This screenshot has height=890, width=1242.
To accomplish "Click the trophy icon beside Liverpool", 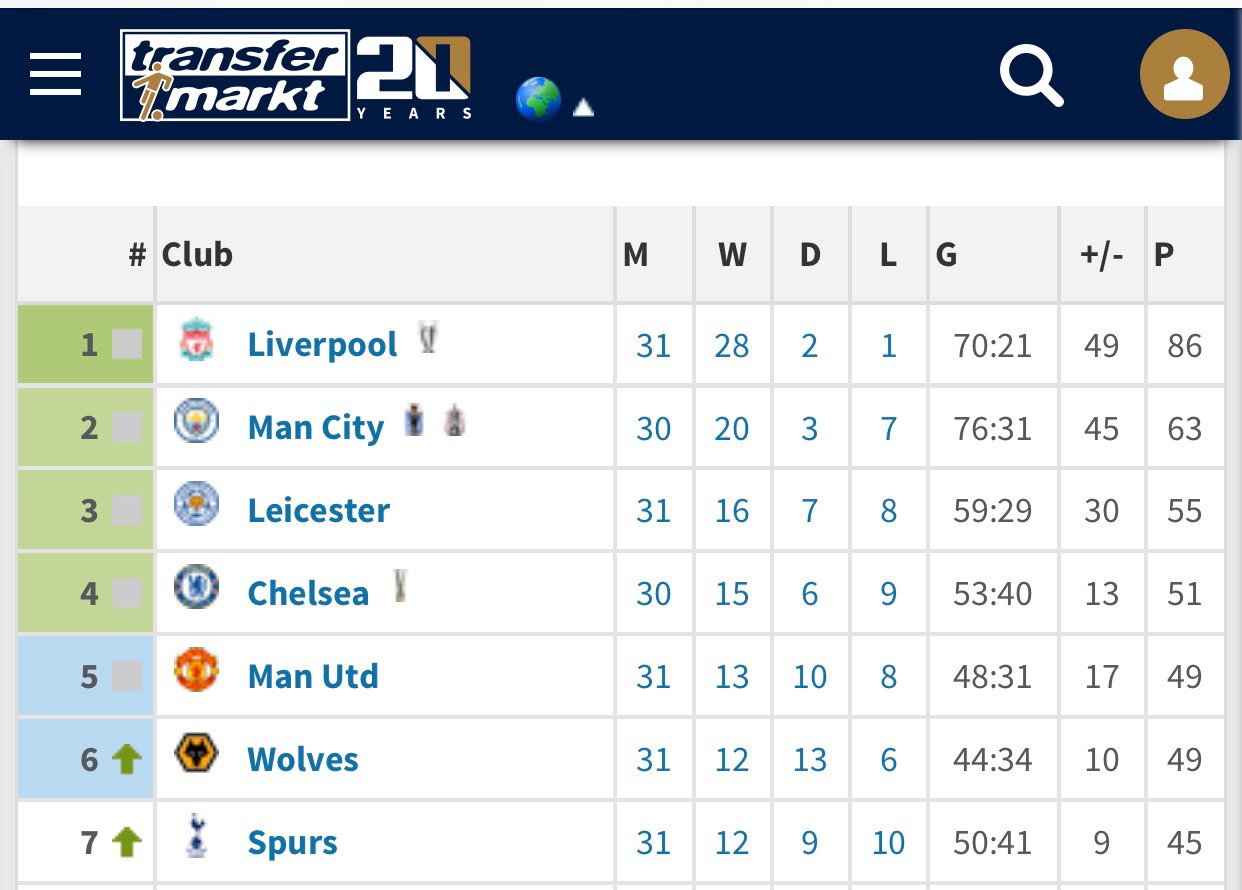I will [428, 339].
